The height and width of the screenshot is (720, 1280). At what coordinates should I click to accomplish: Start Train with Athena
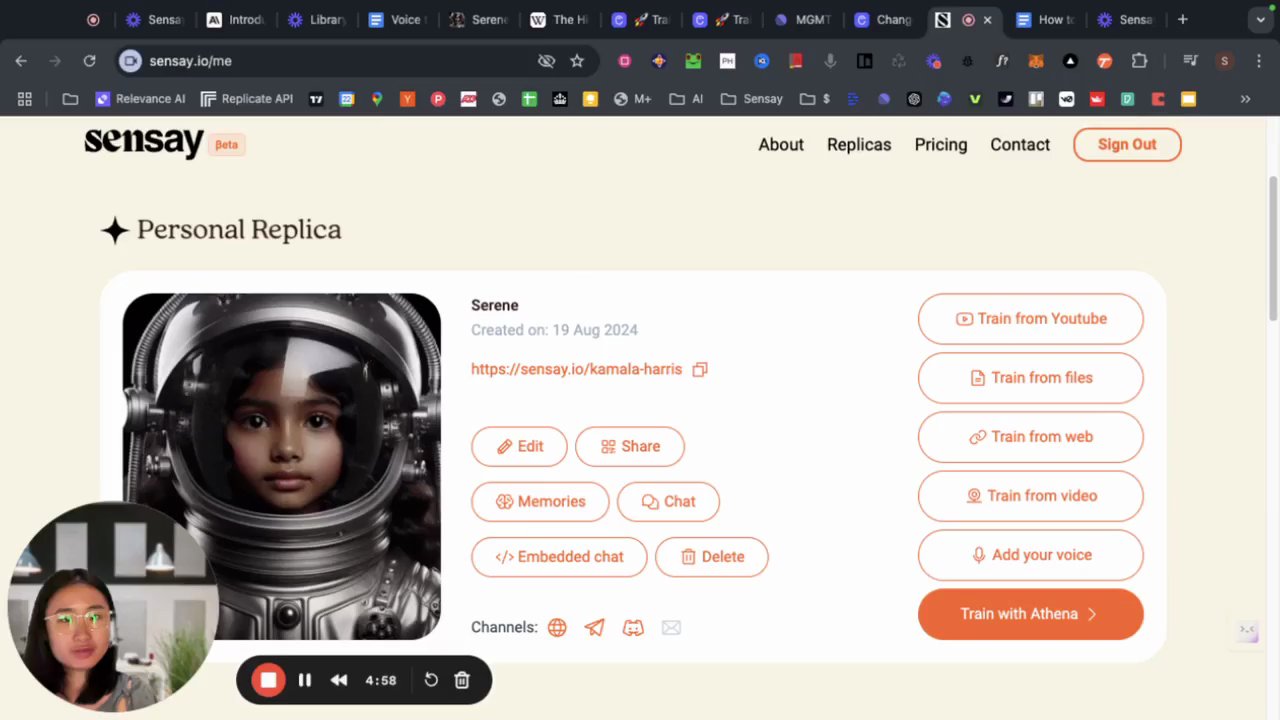click(1030, 614)
